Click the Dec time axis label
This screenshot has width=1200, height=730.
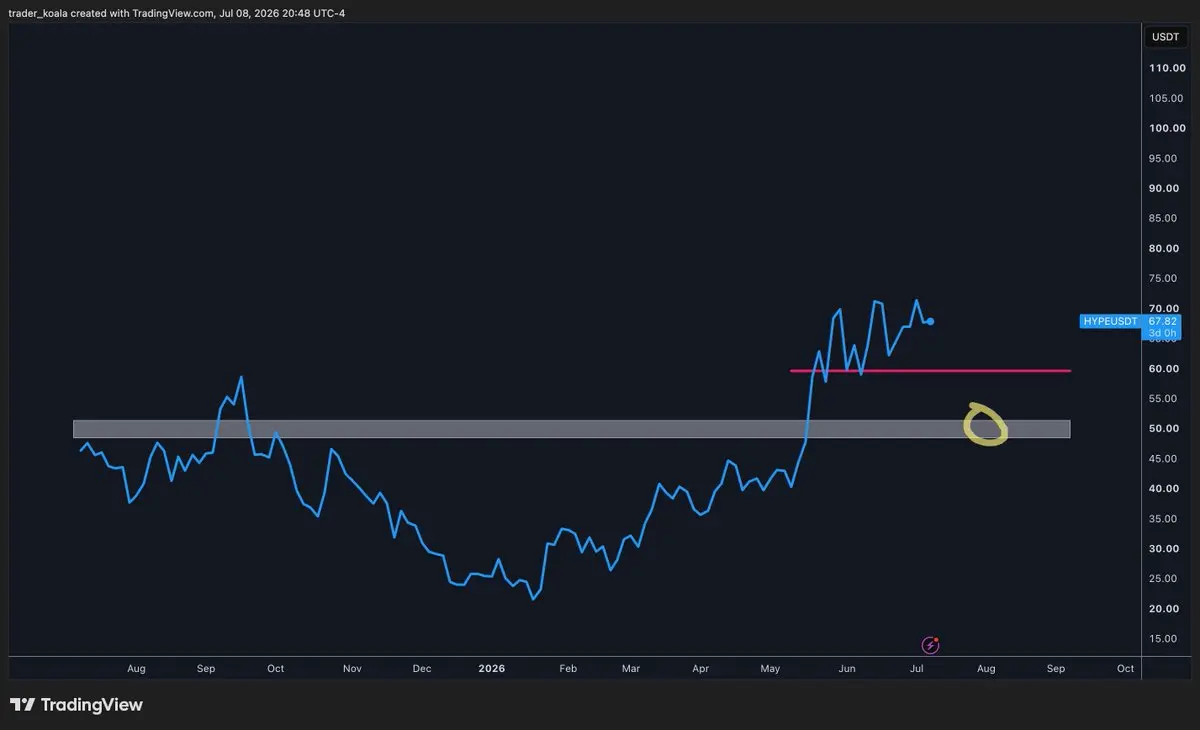point(421,668)
